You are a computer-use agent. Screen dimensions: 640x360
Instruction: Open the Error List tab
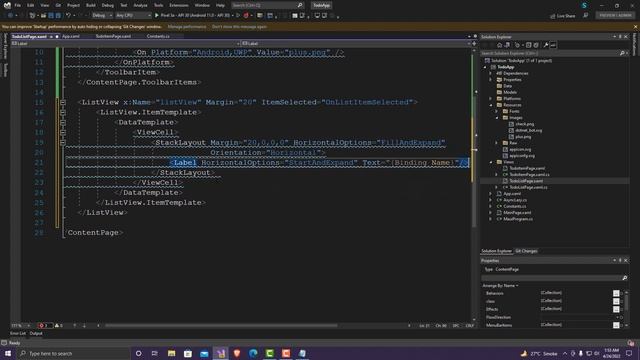(x=18, y=333)
